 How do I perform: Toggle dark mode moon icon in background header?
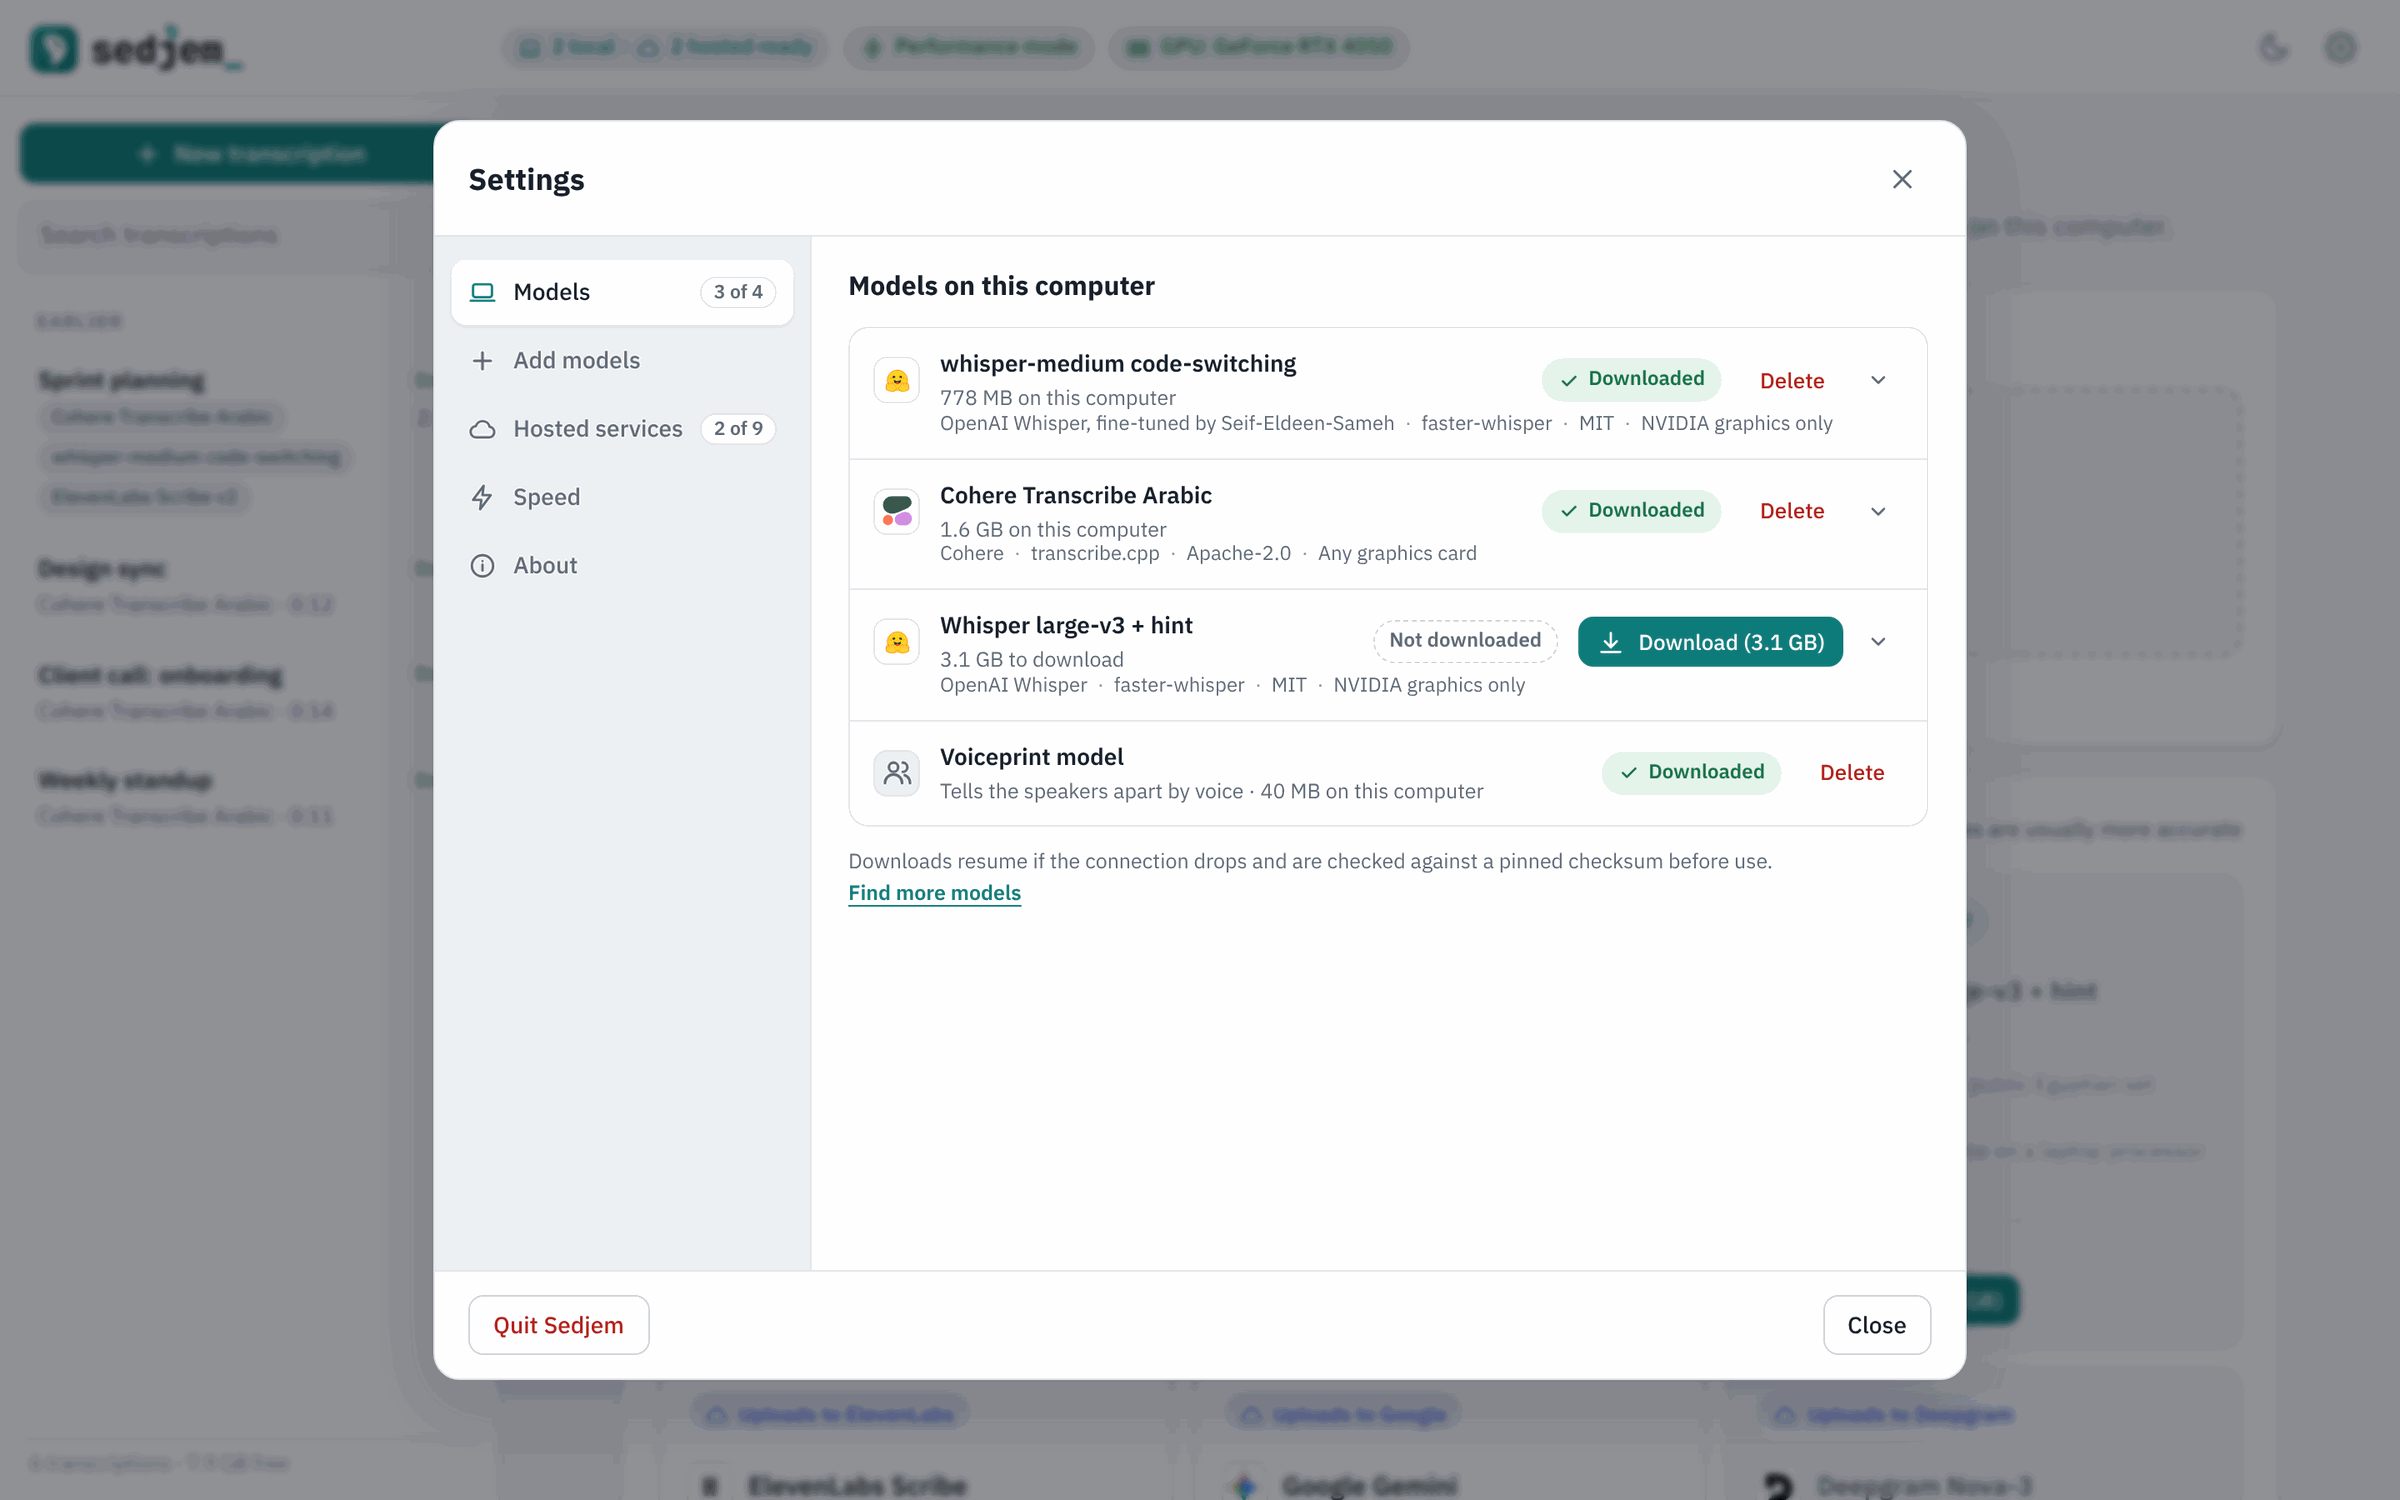click(2274, 47)
